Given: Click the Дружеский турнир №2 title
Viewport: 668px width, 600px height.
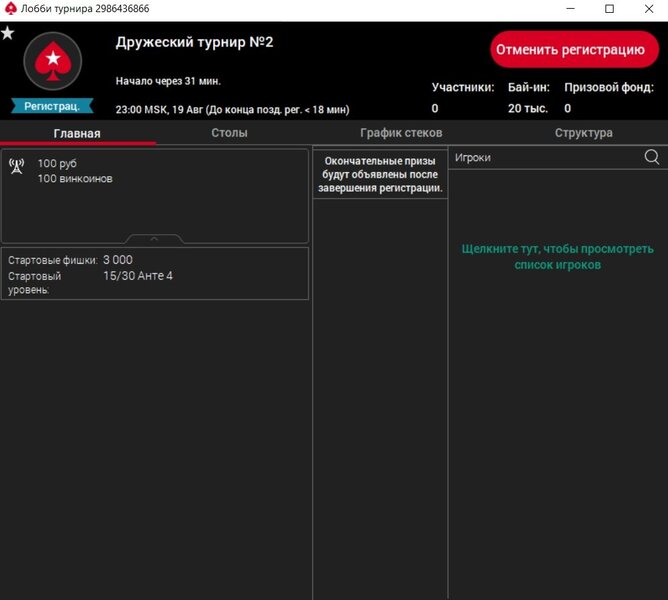Looking at the screenshot, I should 194,42.
